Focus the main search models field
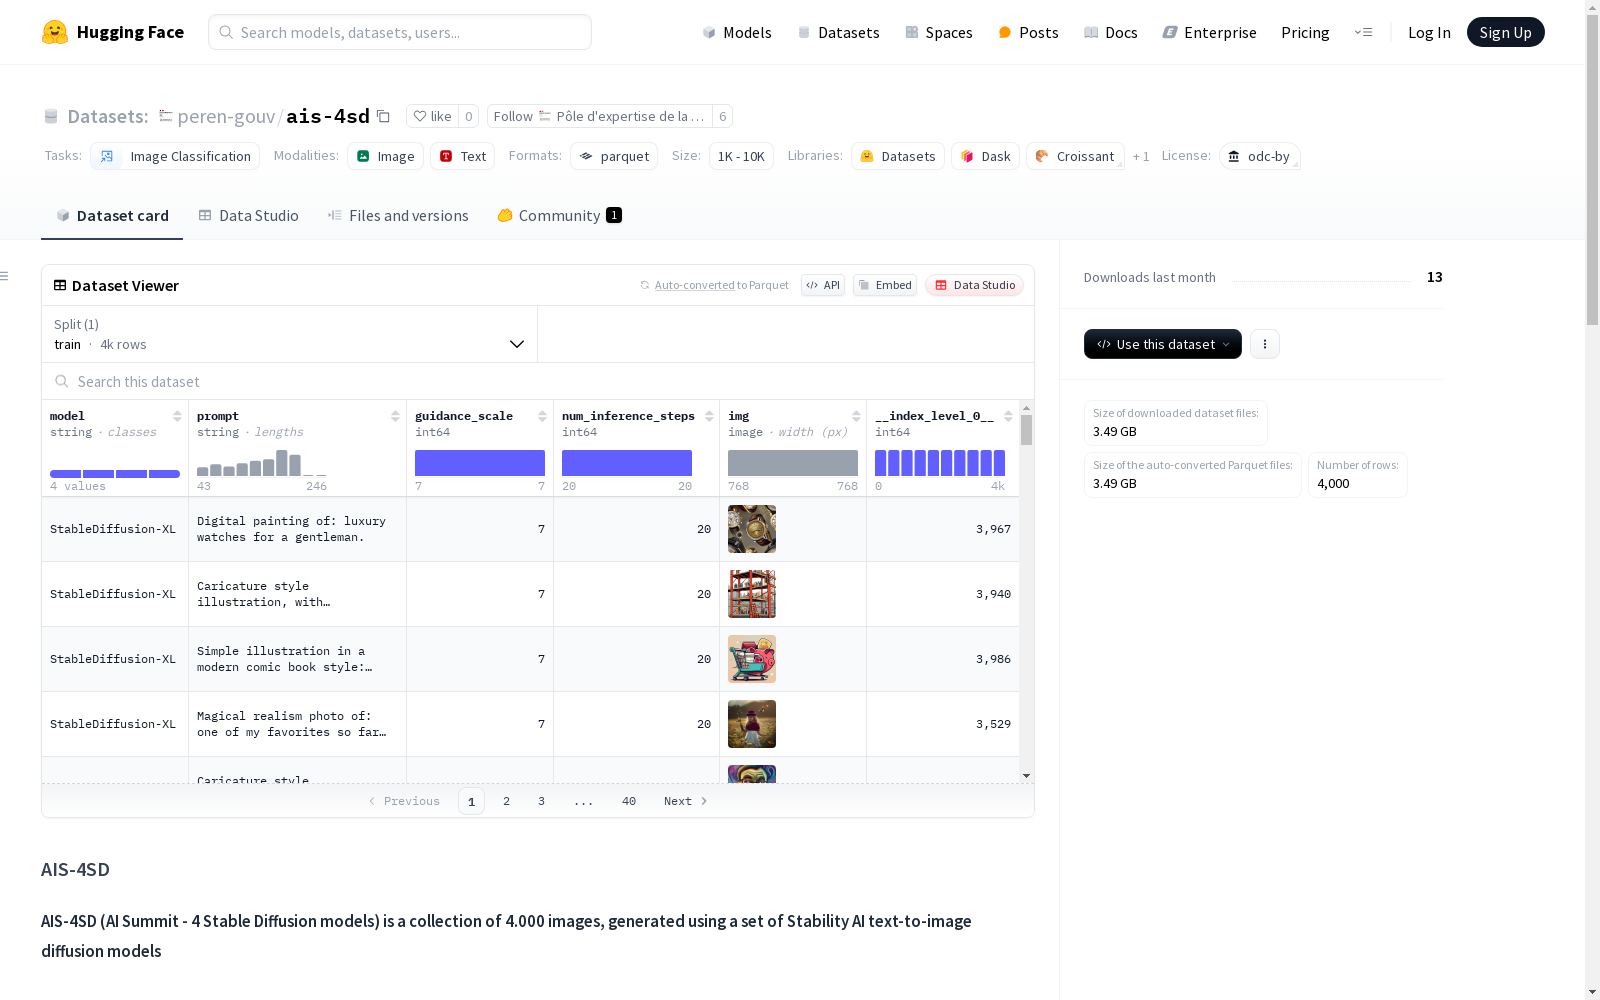This screenshot has width=1600, height=1000. pyautogui.click(x=400, y=32)
